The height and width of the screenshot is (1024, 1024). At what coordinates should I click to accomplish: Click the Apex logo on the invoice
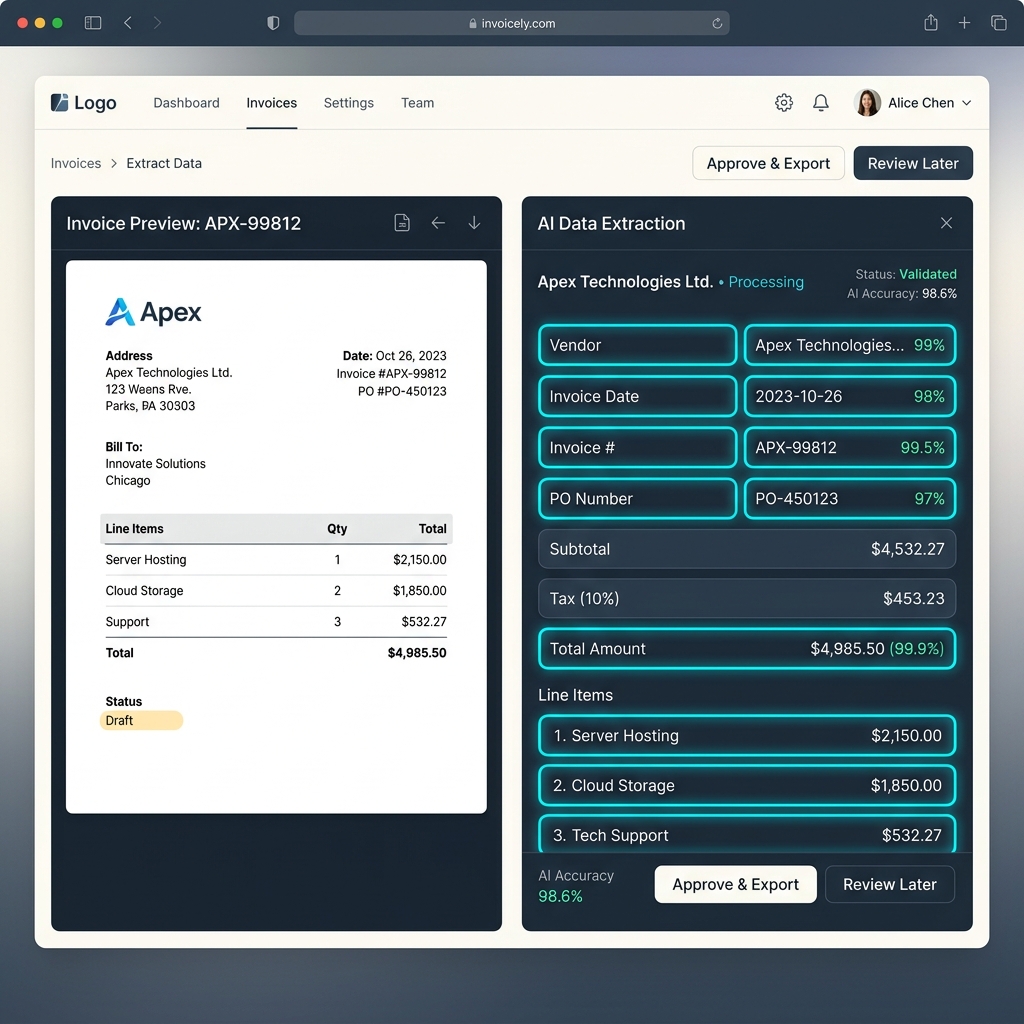(153, 312)
